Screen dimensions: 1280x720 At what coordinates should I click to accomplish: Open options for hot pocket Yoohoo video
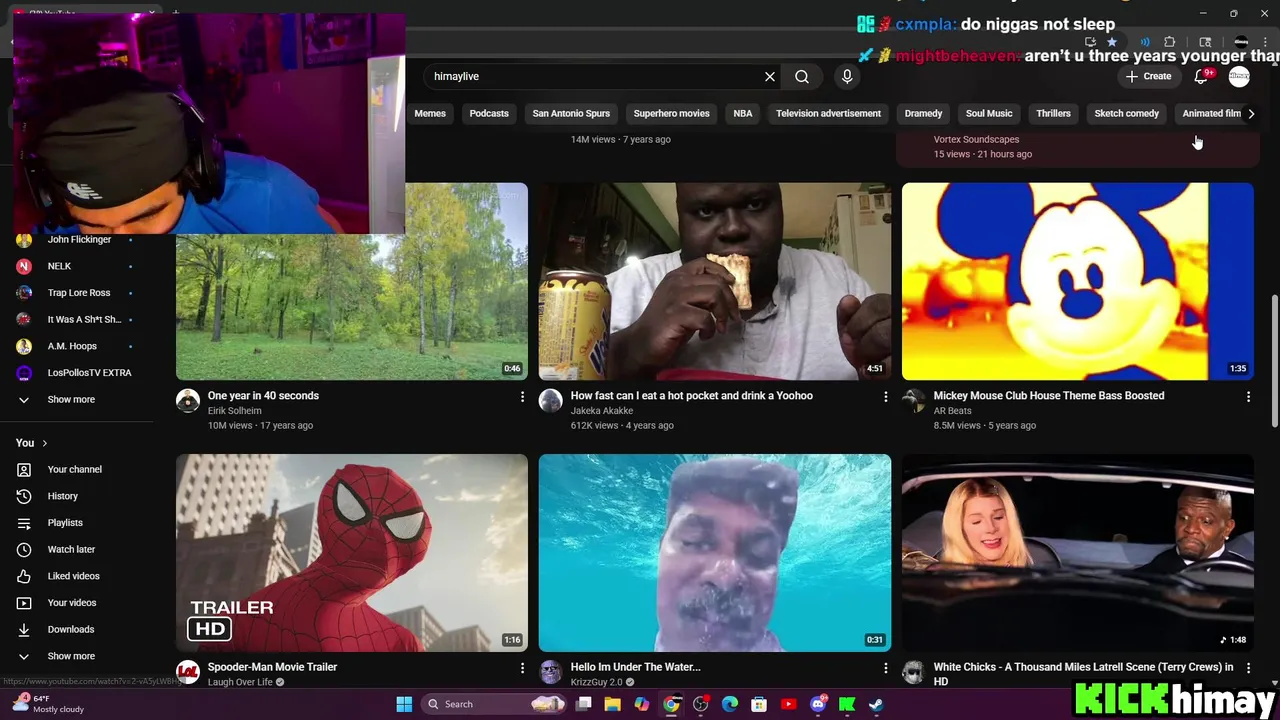[x=885, y=397]
